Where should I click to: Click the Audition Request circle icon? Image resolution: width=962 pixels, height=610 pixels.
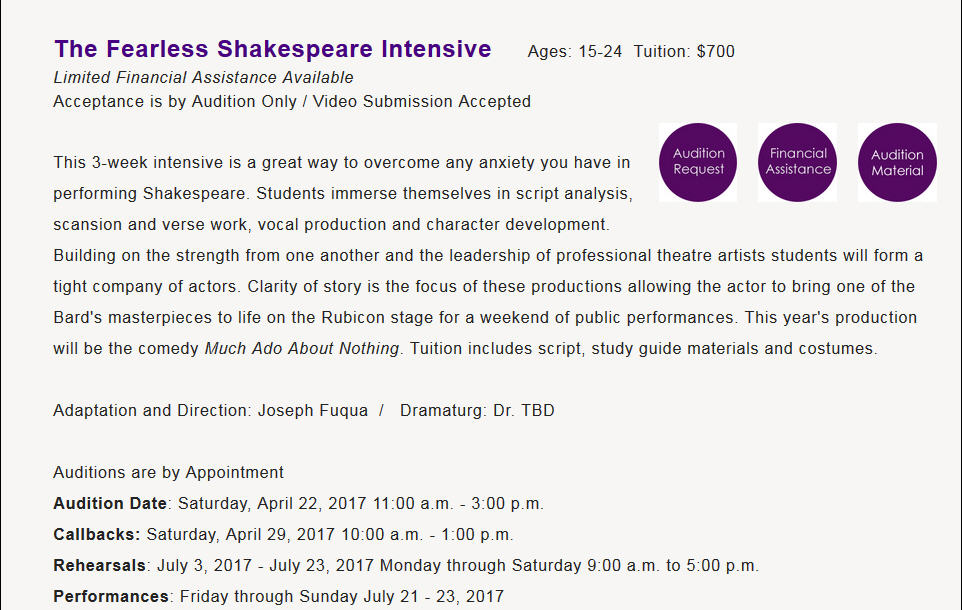pyautogui.click(x=698, y=162)
